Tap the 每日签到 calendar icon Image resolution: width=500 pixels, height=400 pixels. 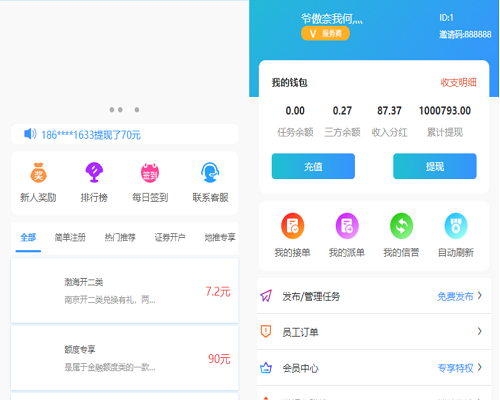150,173
